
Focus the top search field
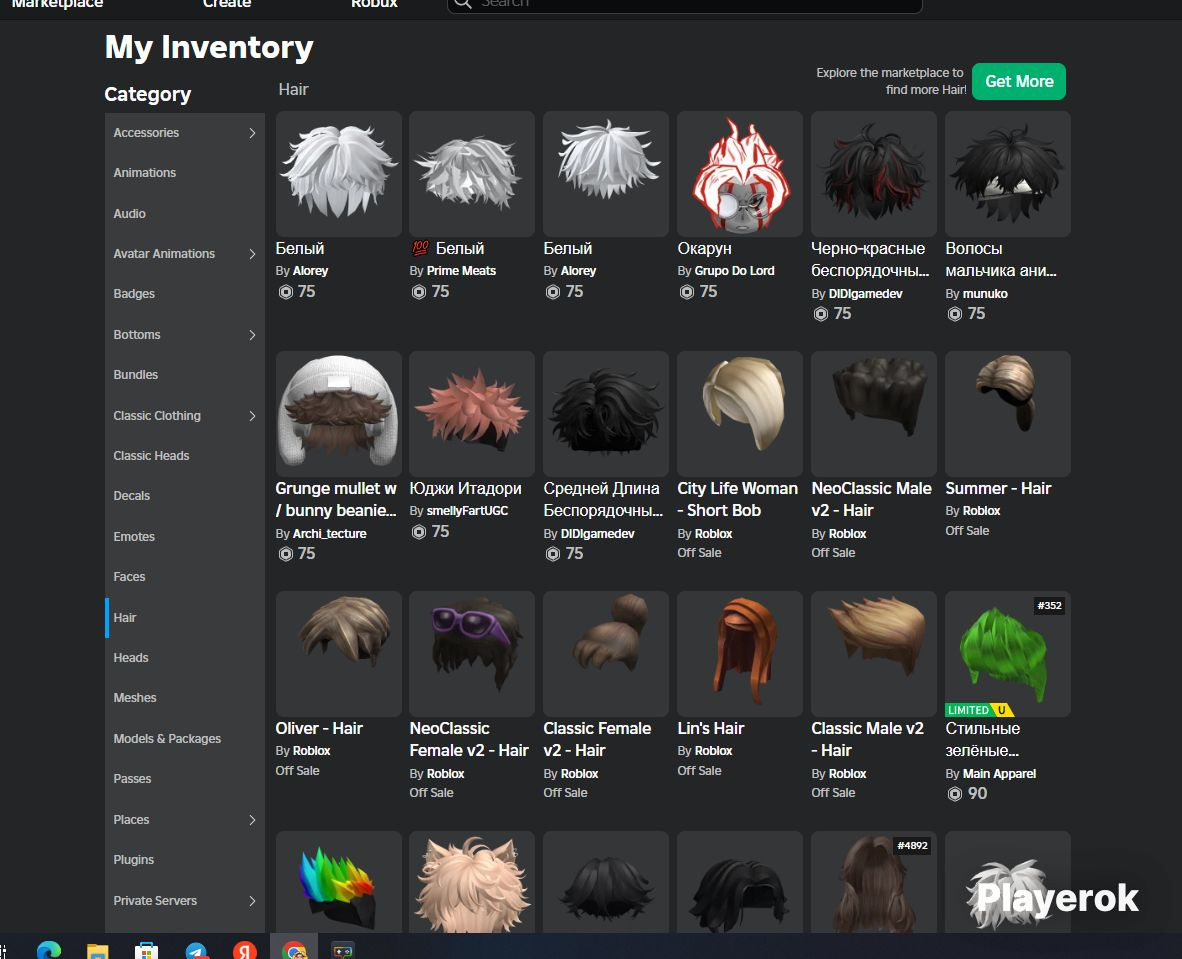[684, 4]
